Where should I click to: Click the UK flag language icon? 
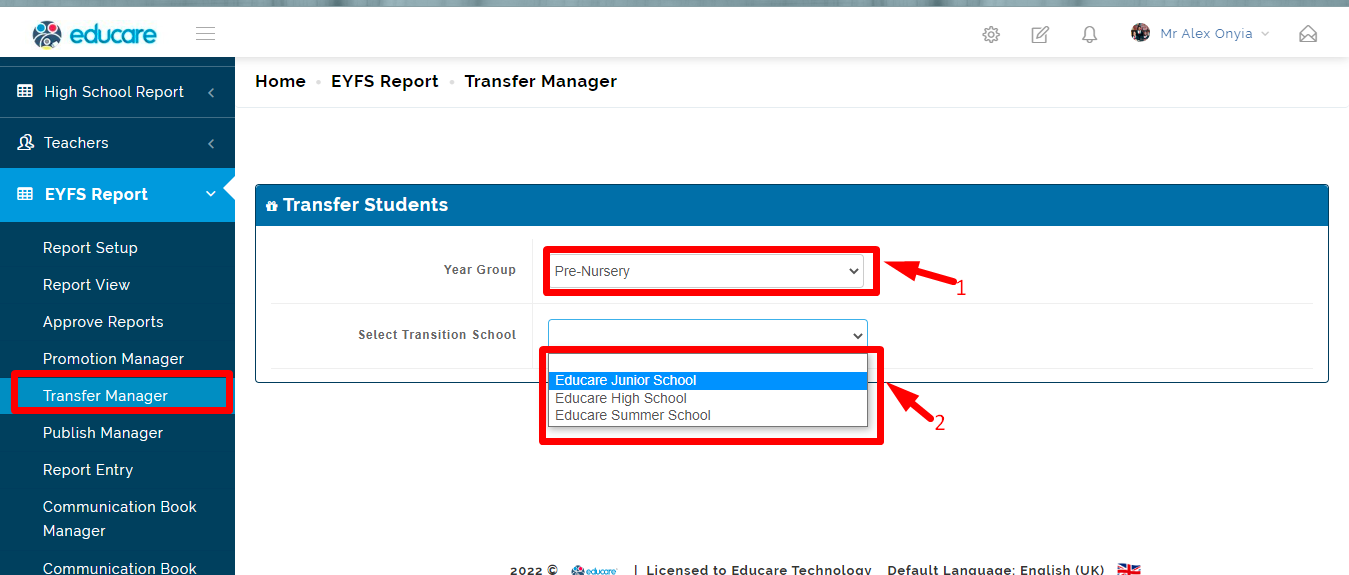point(1129,569)
